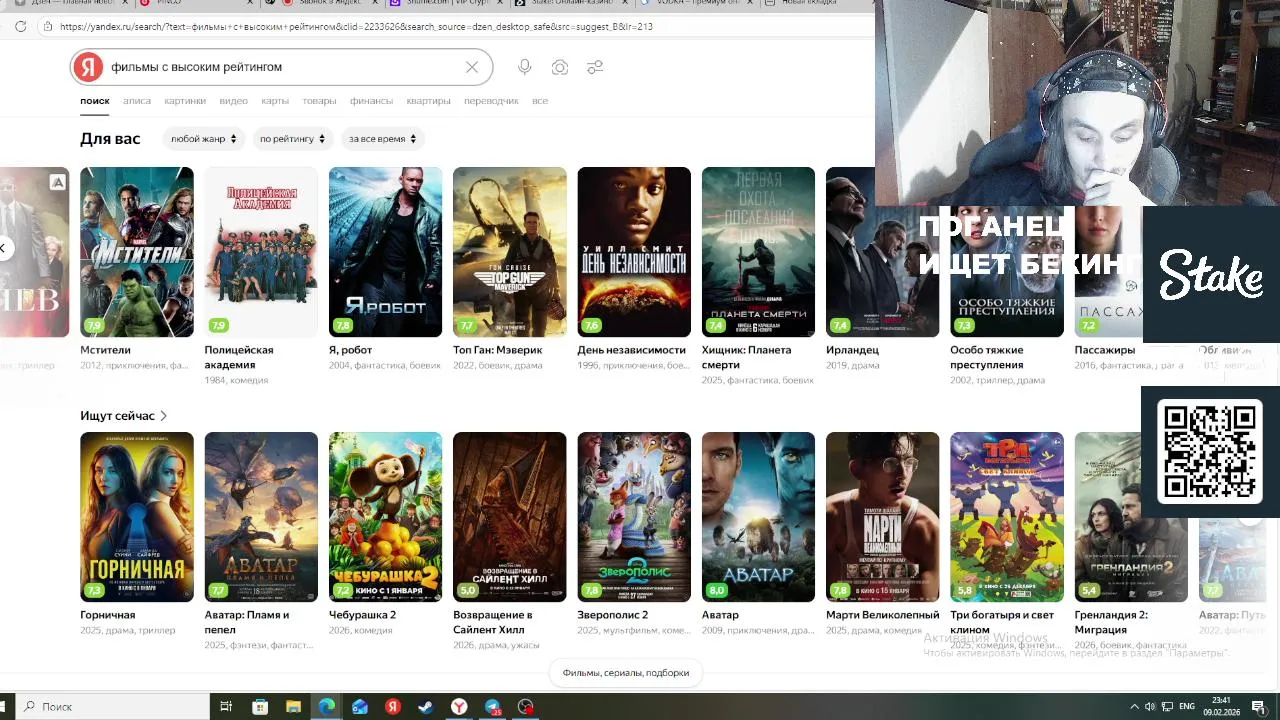Open the 'финансы' tab

(x=371, y=101)
